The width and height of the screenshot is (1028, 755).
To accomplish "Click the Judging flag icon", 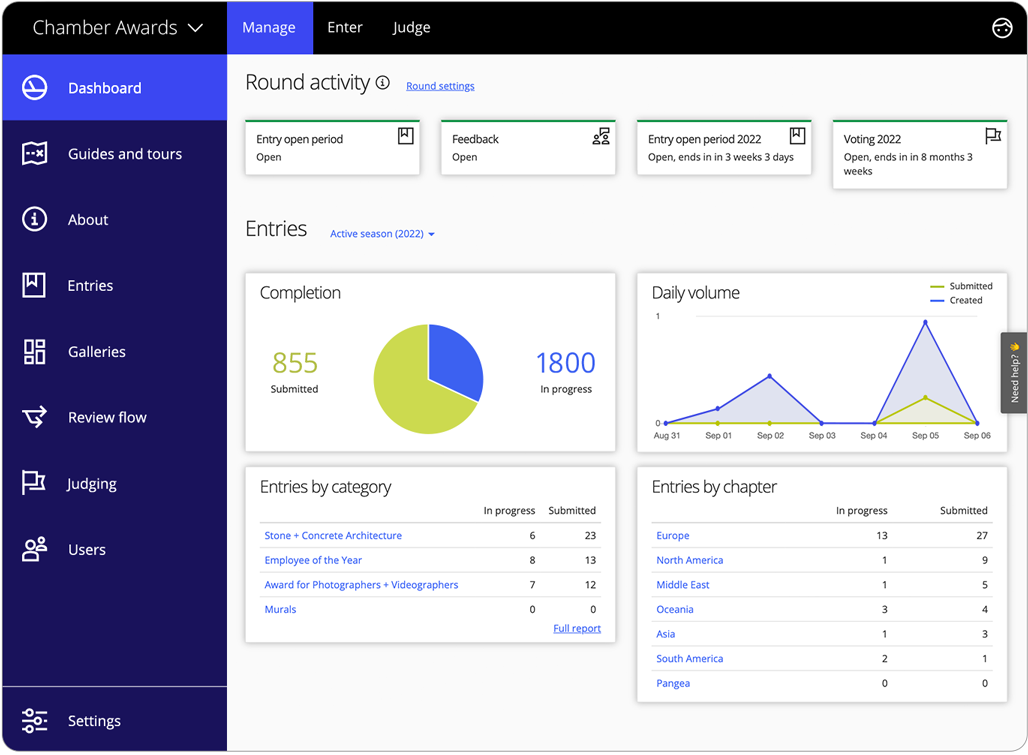I will point(33,483).
